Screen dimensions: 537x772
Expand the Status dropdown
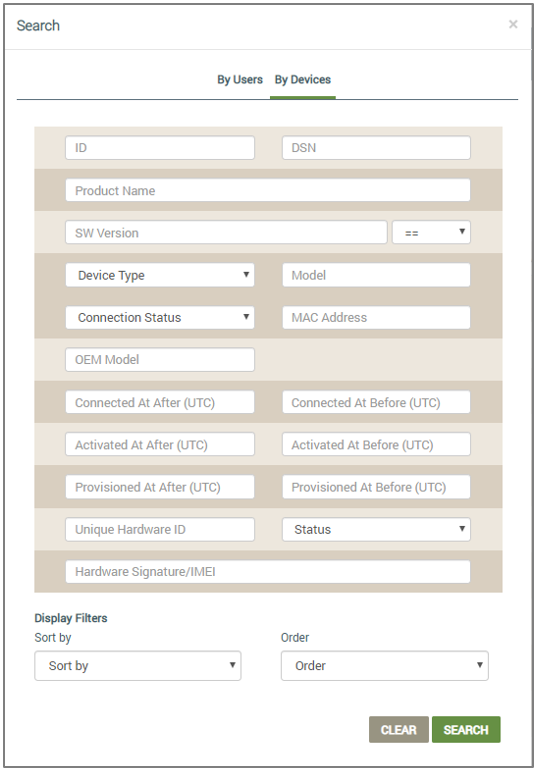376,529
